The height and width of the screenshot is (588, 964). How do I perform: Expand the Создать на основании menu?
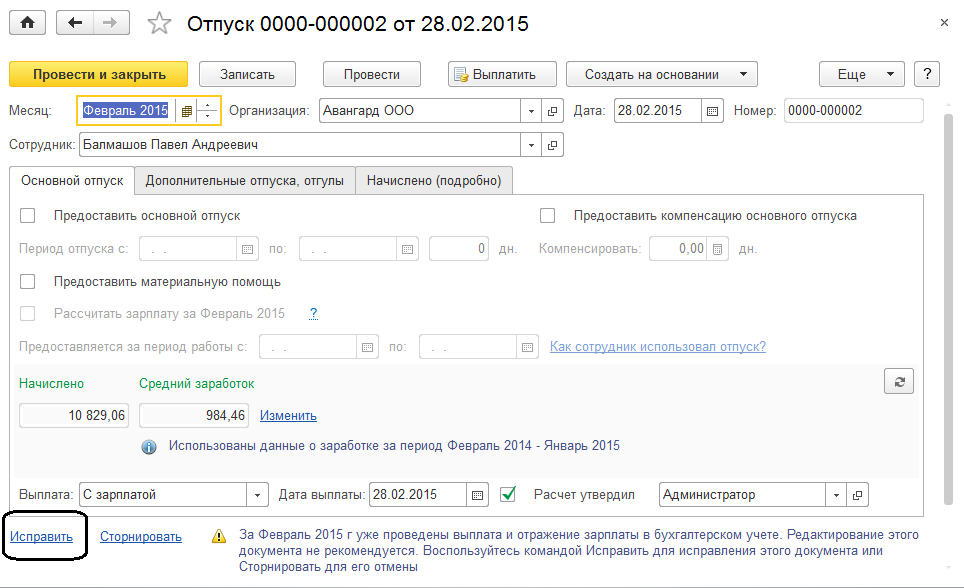pyautogui.click(x=742, y=74)
